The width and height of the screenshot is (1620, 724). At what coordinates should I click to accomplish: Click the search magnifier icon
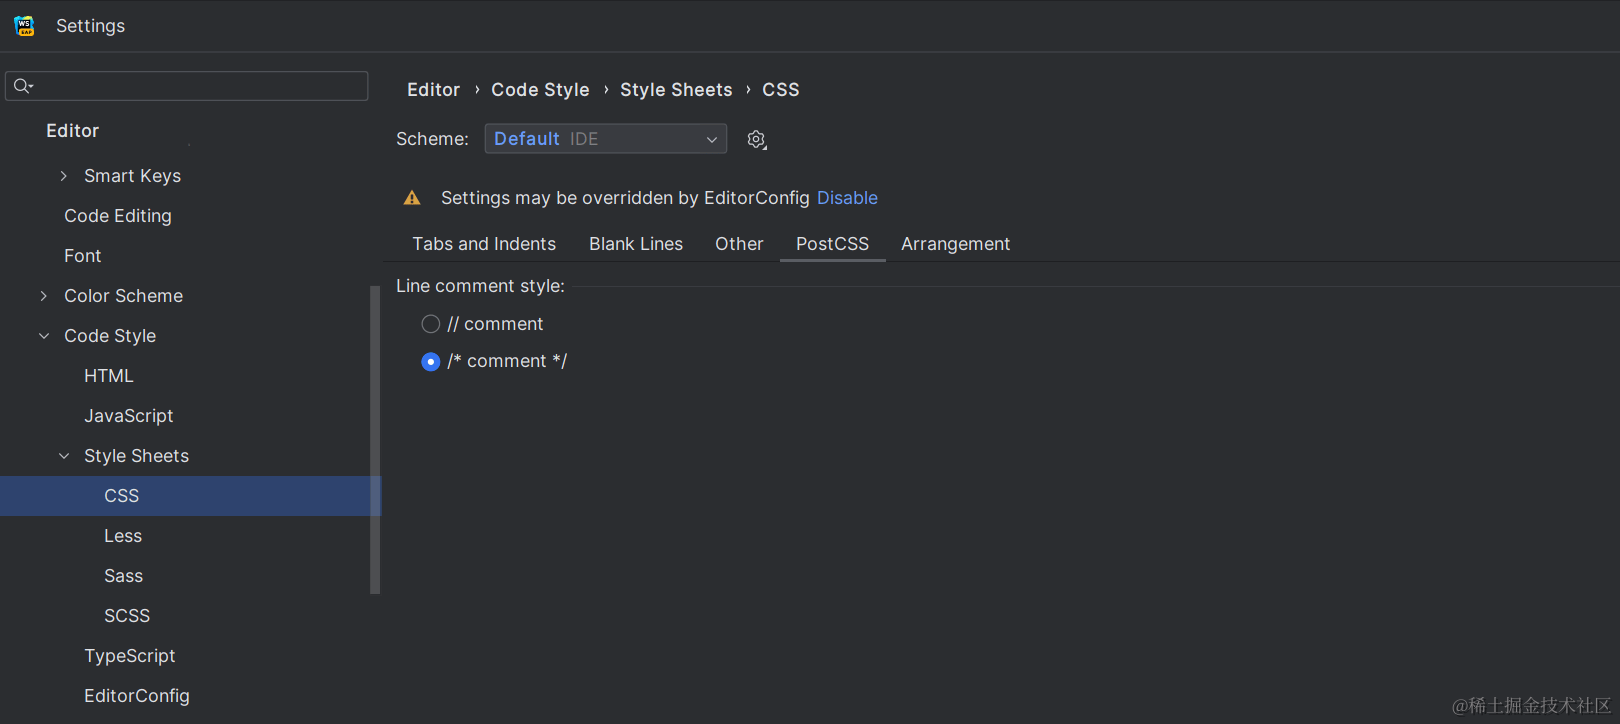click(x=23, y=86)
